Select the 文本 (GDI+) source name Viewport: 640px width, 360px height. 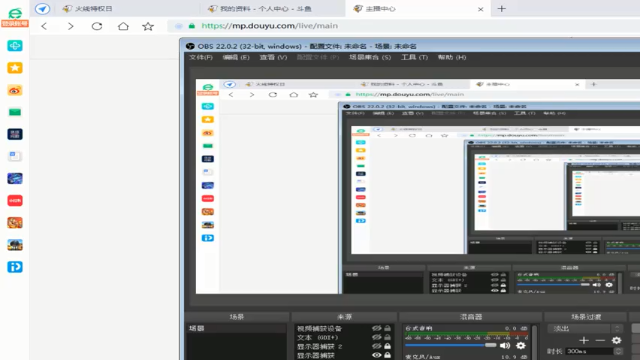click(x=317, y=338)
